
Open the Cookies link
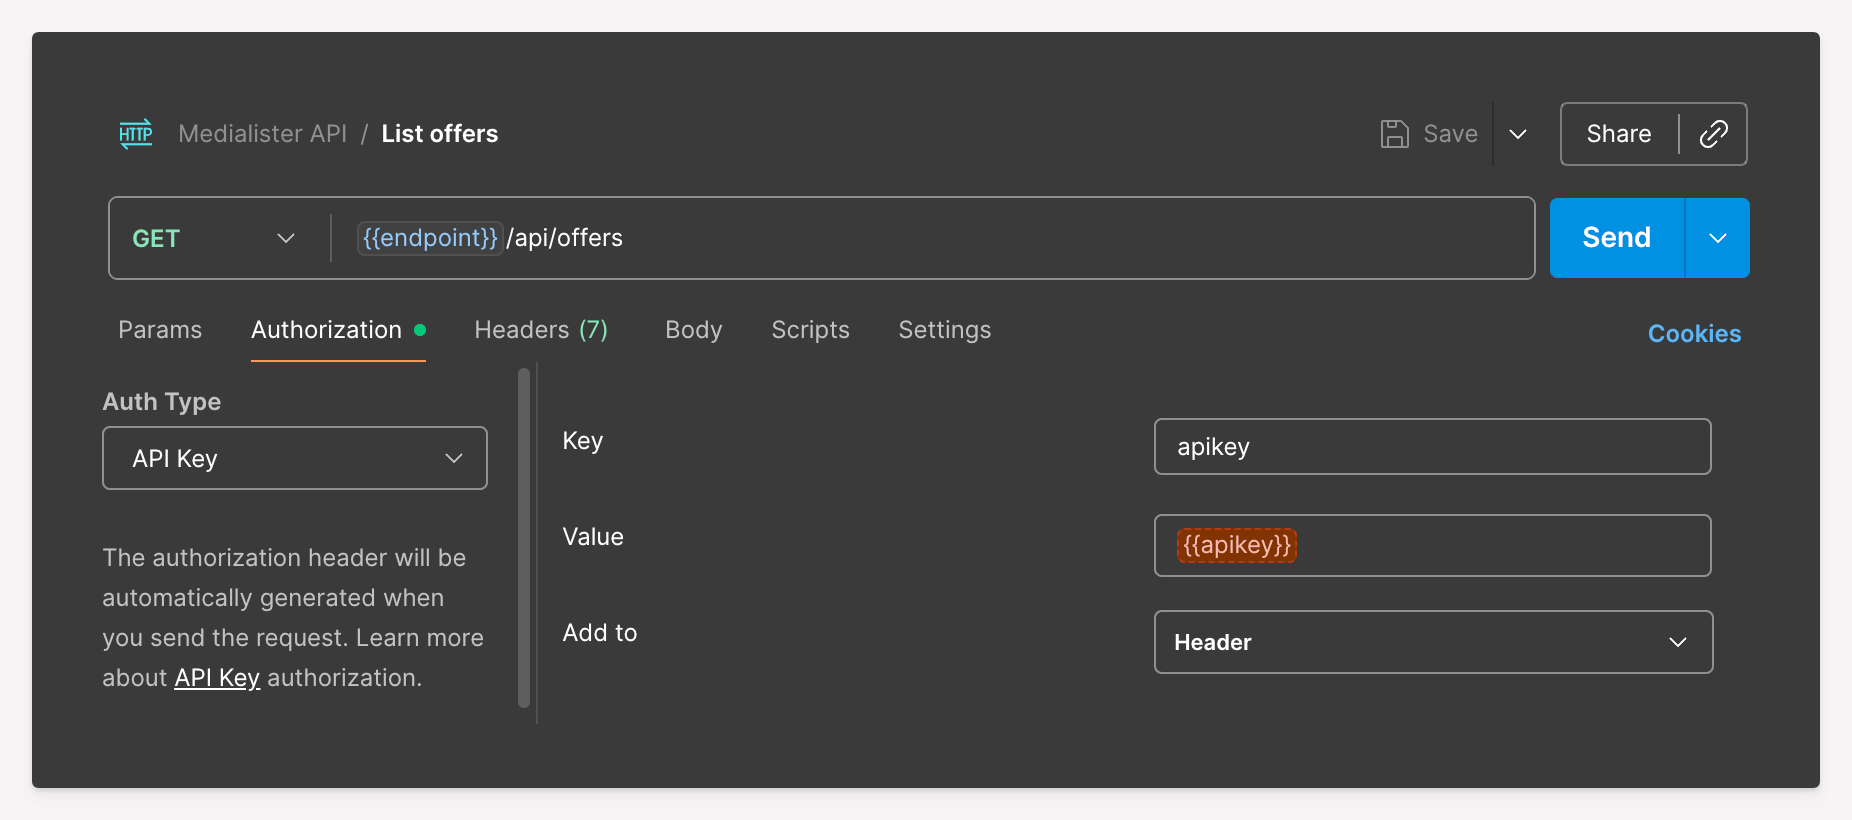[x=1694, y=334]
